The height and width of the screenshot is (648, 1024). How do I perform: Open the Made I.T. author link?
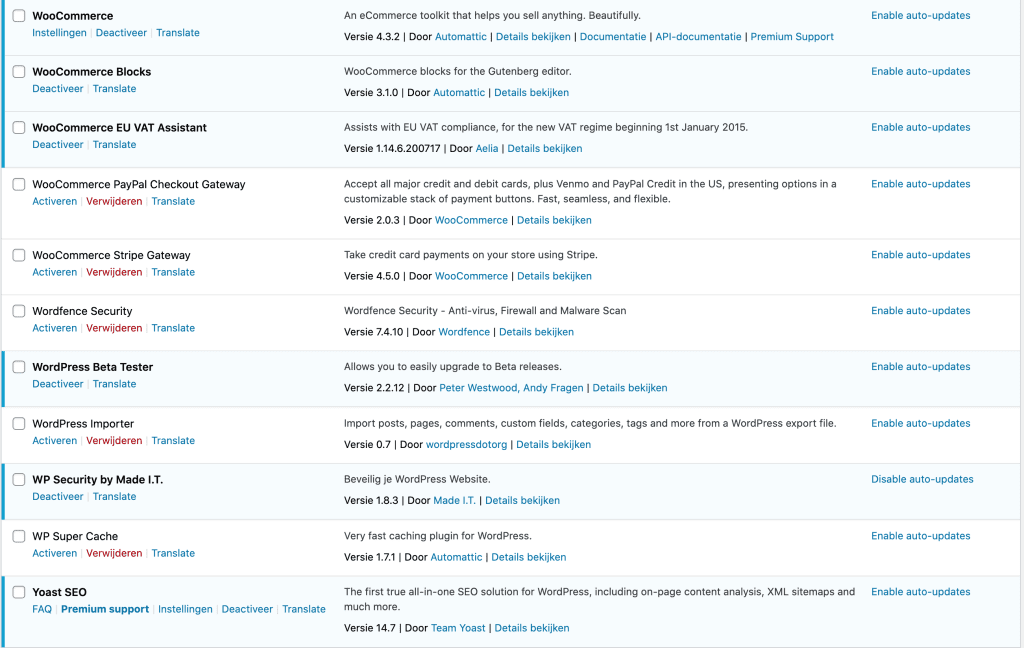coord(455,501)
